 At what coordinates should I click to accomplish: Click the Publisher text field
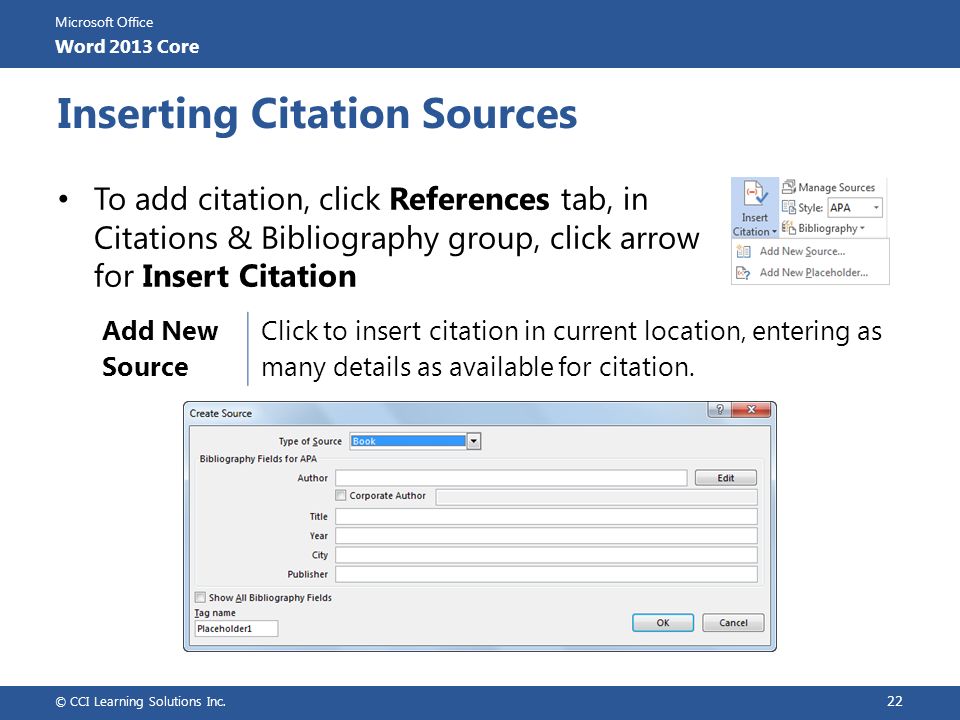[546, 574]
